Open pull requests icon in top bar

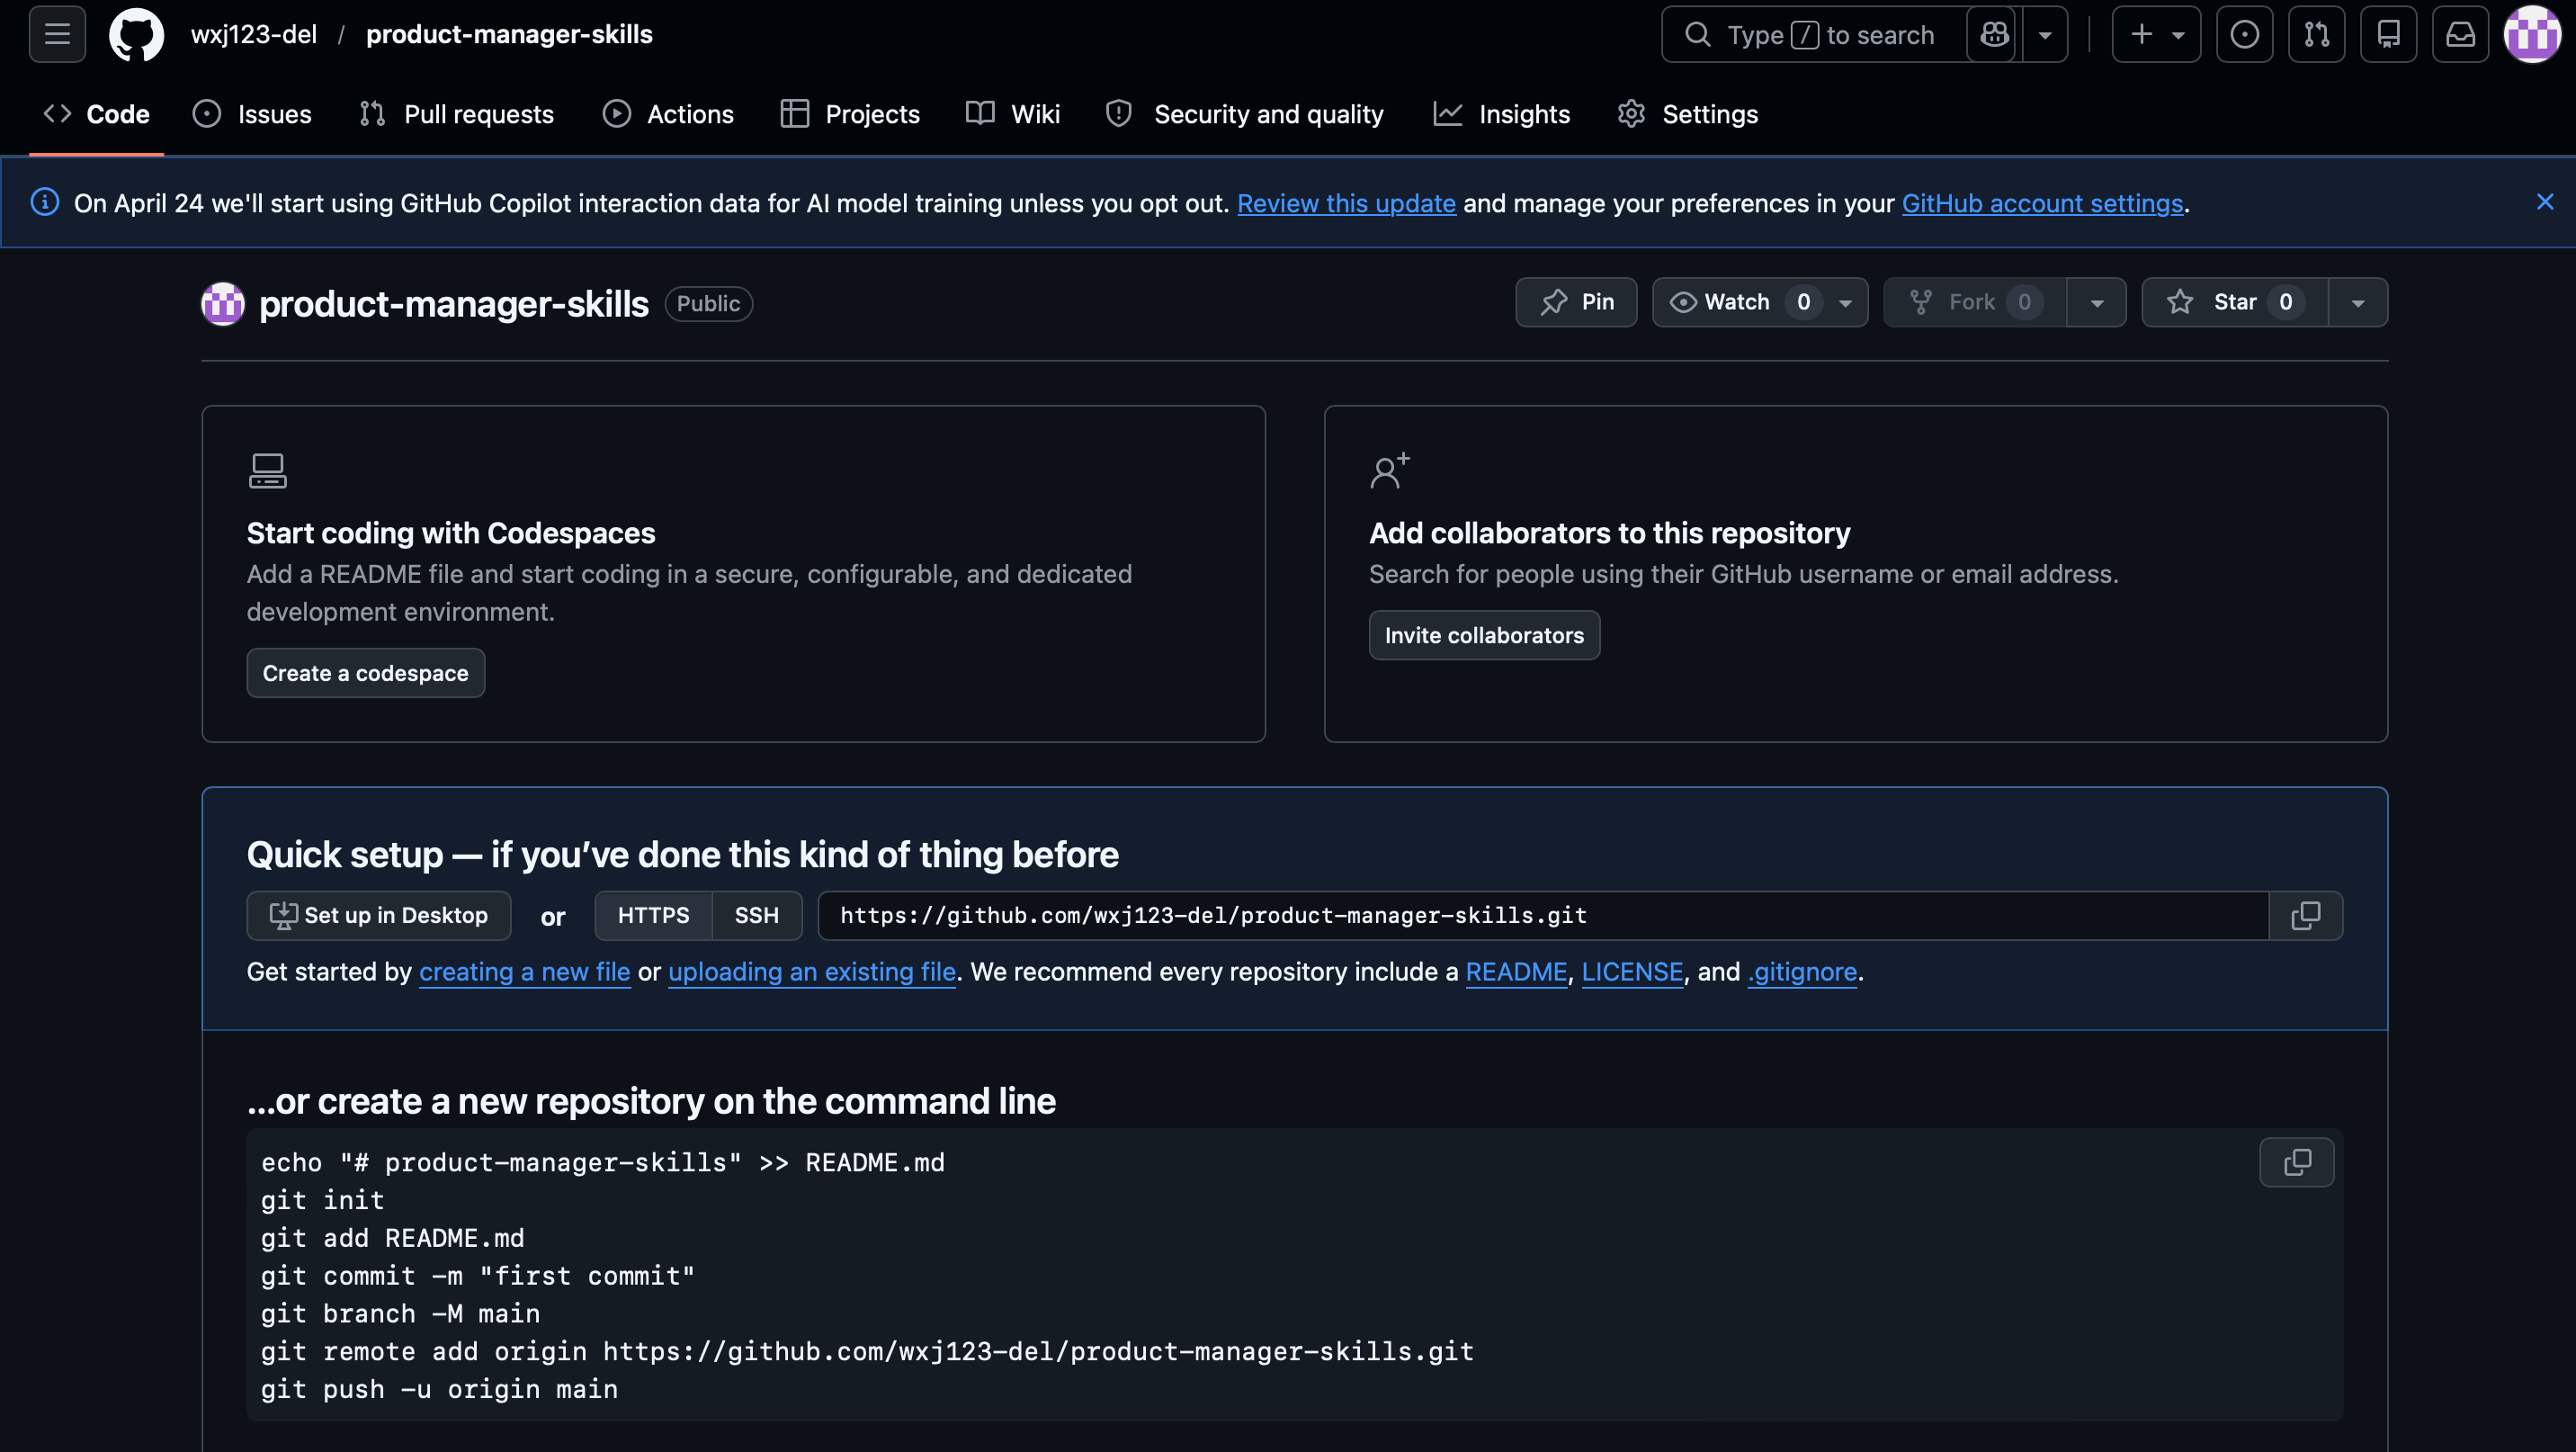point(2316,35)
